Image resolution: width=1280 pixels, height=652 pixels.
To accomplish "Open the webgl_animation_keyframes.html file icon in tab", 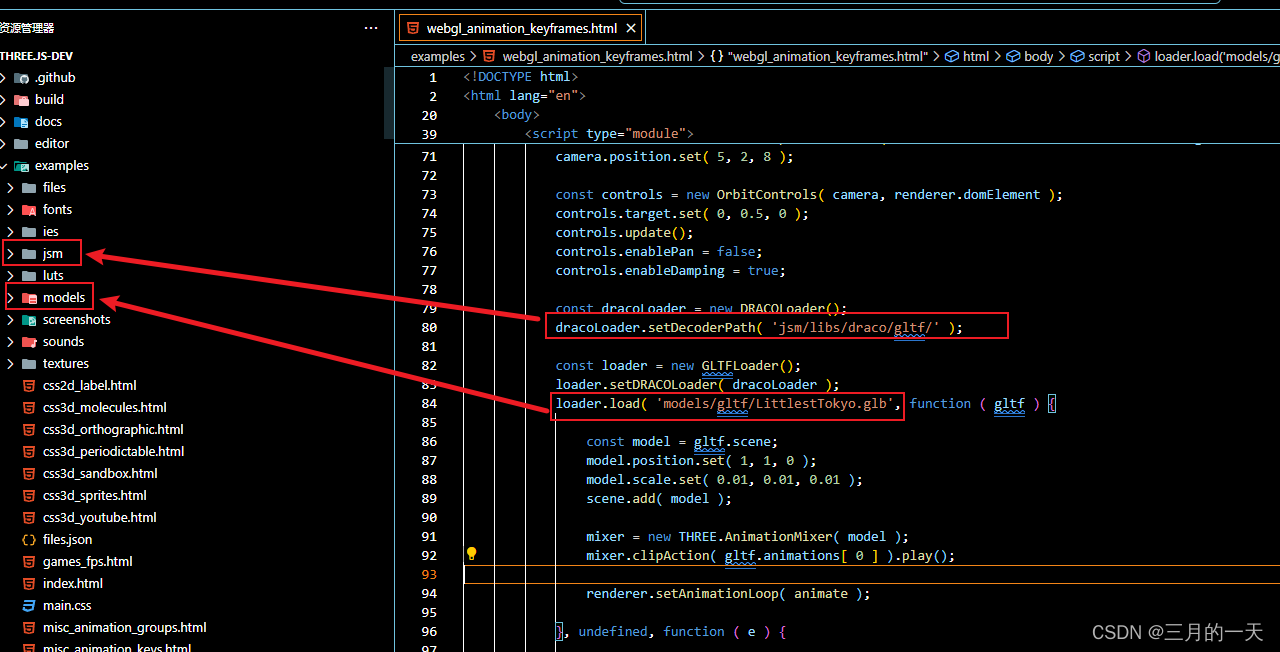I will [x=414, y=27].
